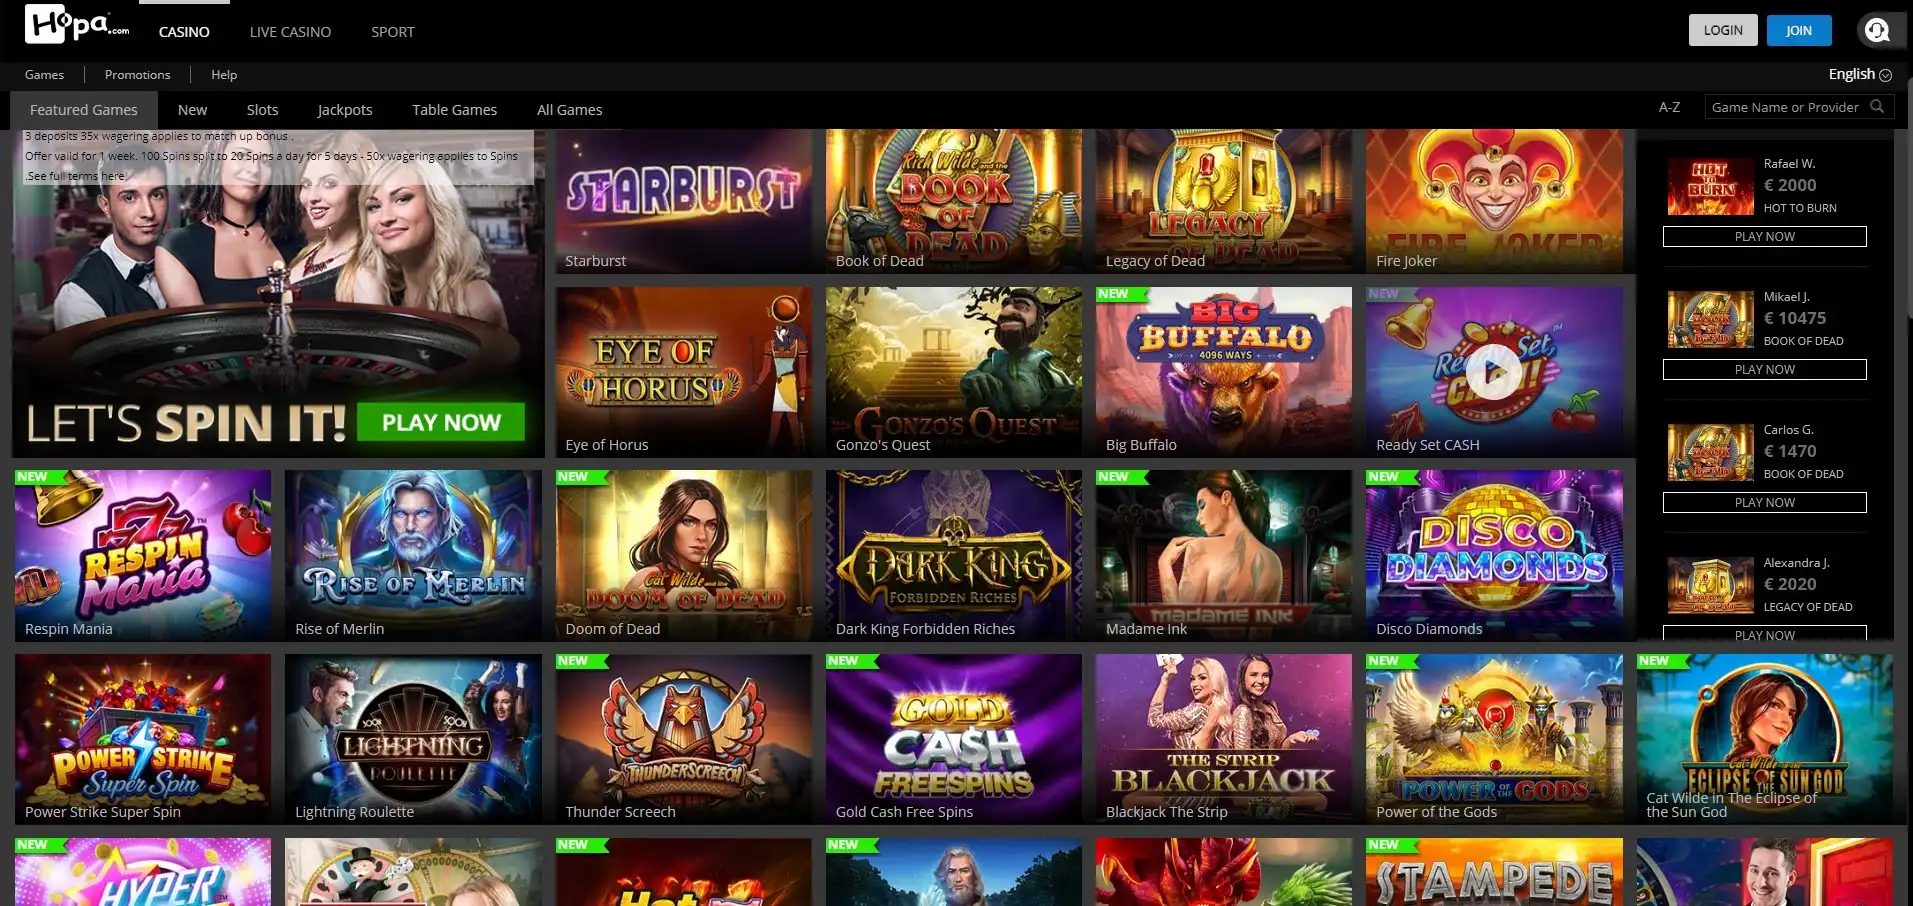This screenshot has width=1913, height=906.
Task: Click the LOGIN button
Action: pyautogui.click(x=1723, y=30)
